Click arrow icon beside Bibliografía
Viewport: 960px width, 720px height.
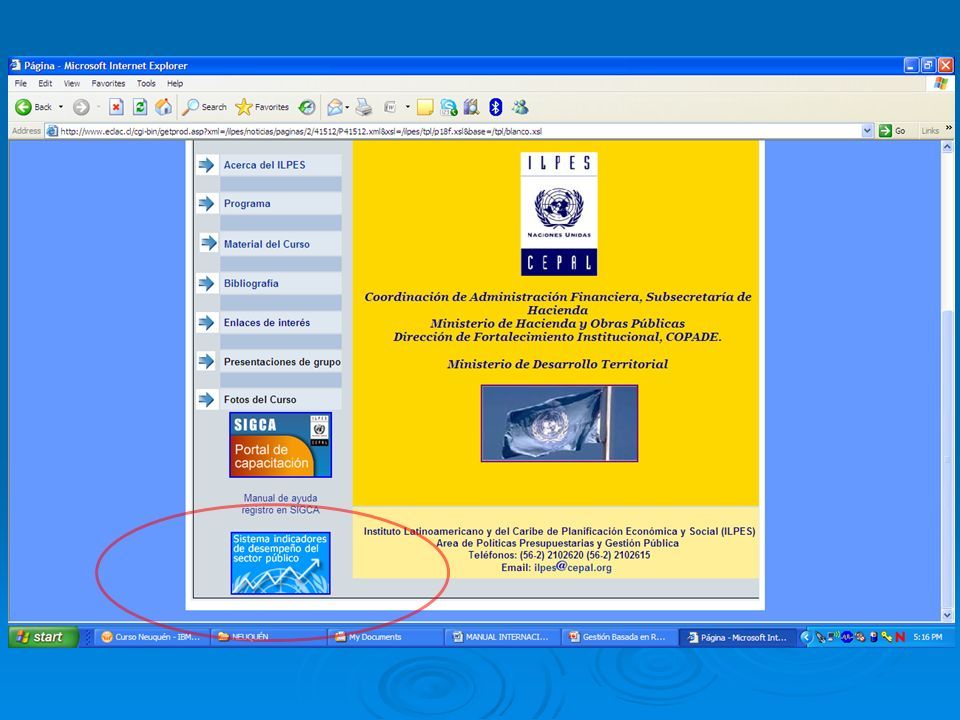click(x=207, y=283)
